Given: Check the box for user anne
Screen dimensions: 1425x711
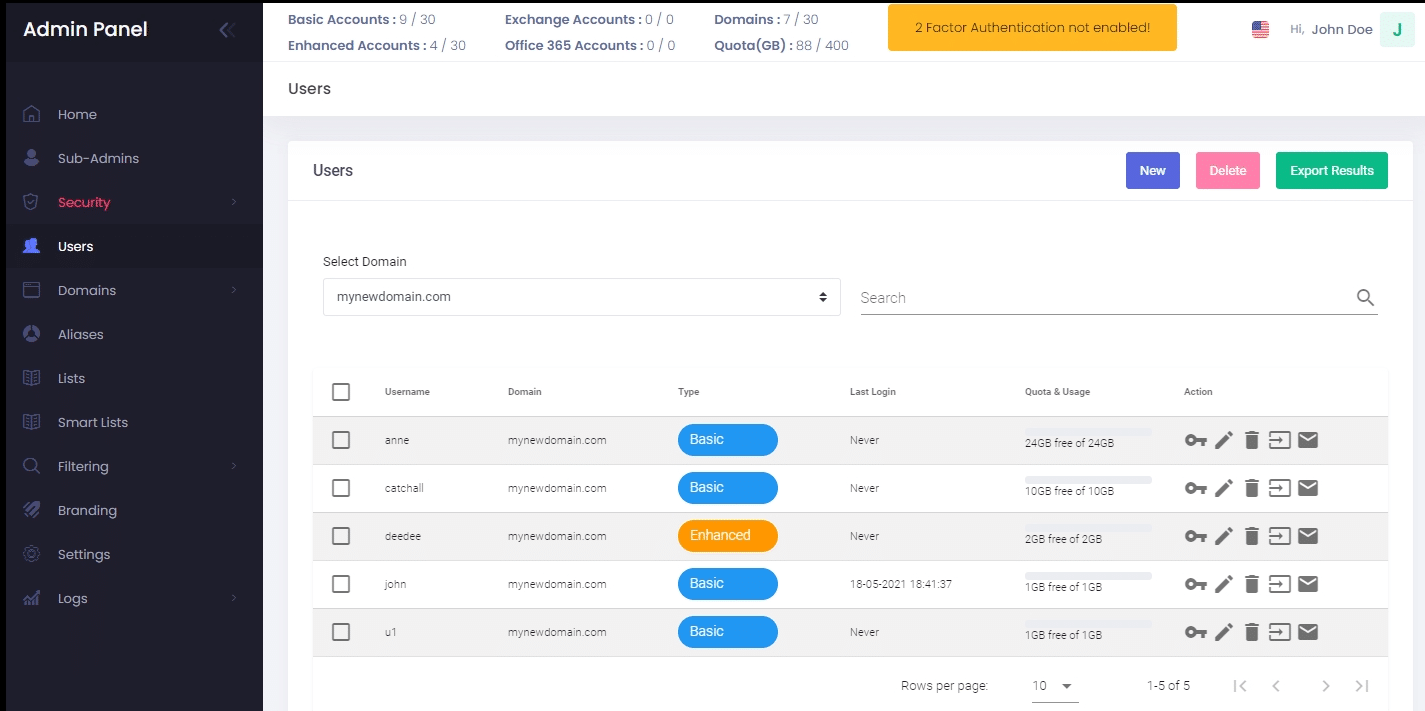Looking at the screenshot, I should 341,440.
